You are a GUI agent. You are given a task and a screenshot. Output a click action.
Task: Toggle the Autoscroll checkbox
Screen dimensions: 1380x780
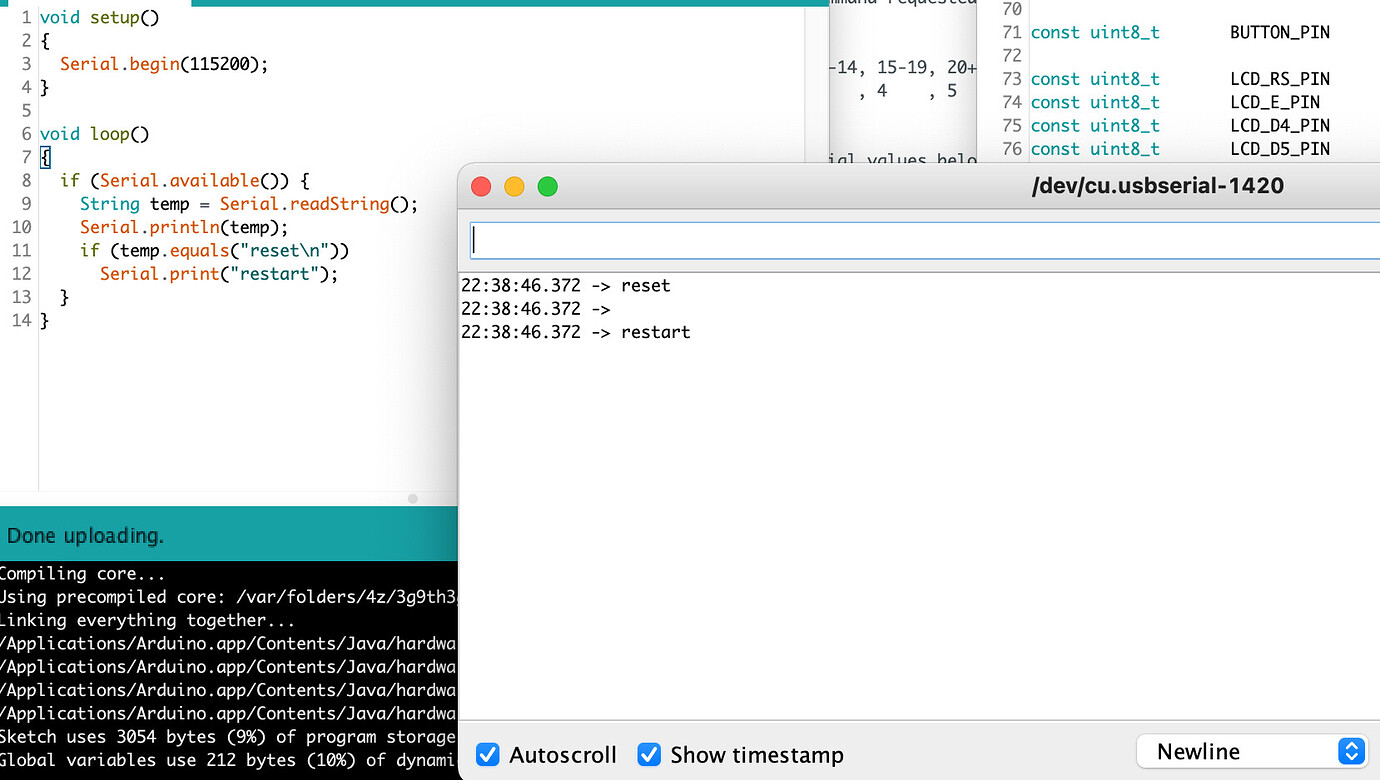(x=487, y=755)
